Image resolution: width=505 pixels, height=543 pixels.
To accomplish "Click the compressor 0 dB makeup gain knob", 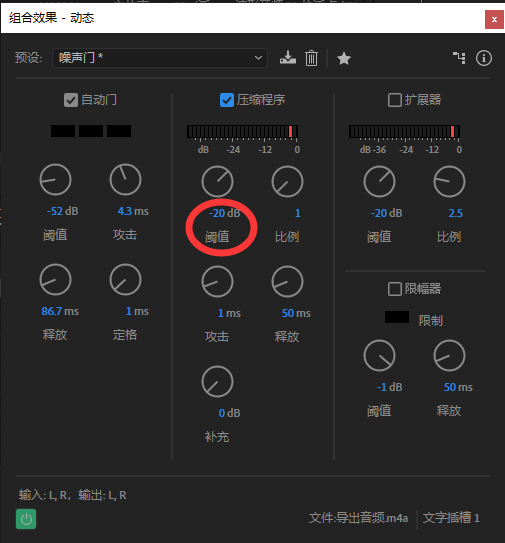I will click(217, 382).
